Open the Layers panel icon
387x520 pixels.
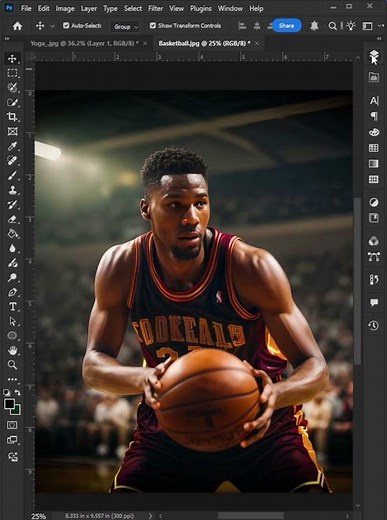pos(374,54)
